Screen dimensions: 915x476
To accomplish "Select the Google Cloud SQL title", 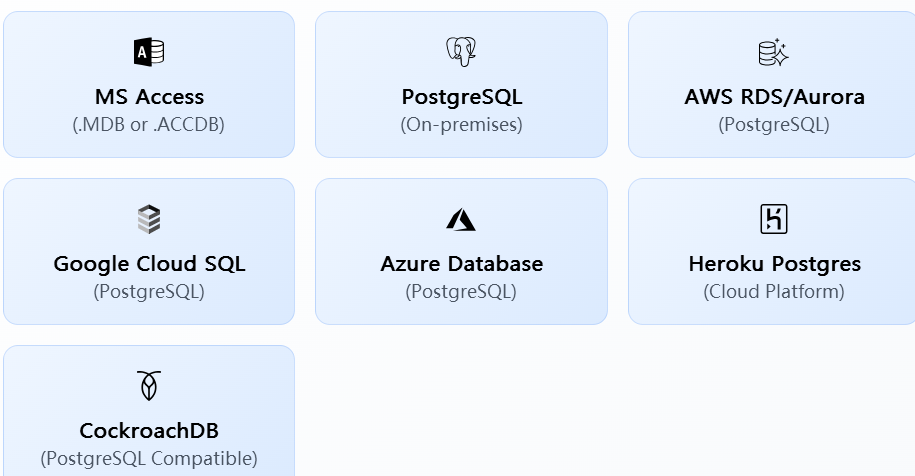I will click(149, 264).
